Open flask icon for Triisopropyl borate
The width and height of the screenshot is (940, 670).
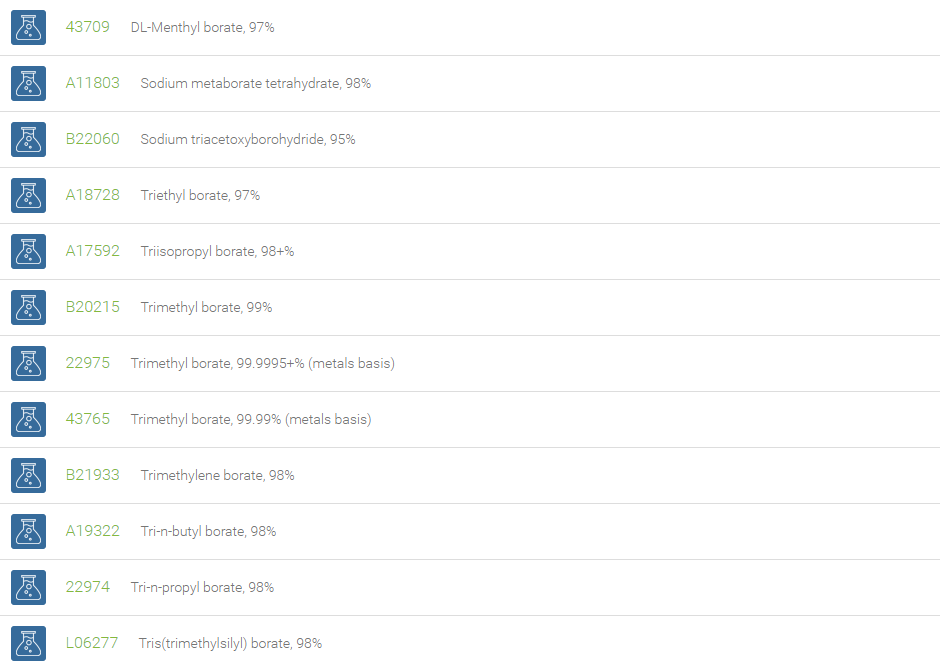(28, 252)
